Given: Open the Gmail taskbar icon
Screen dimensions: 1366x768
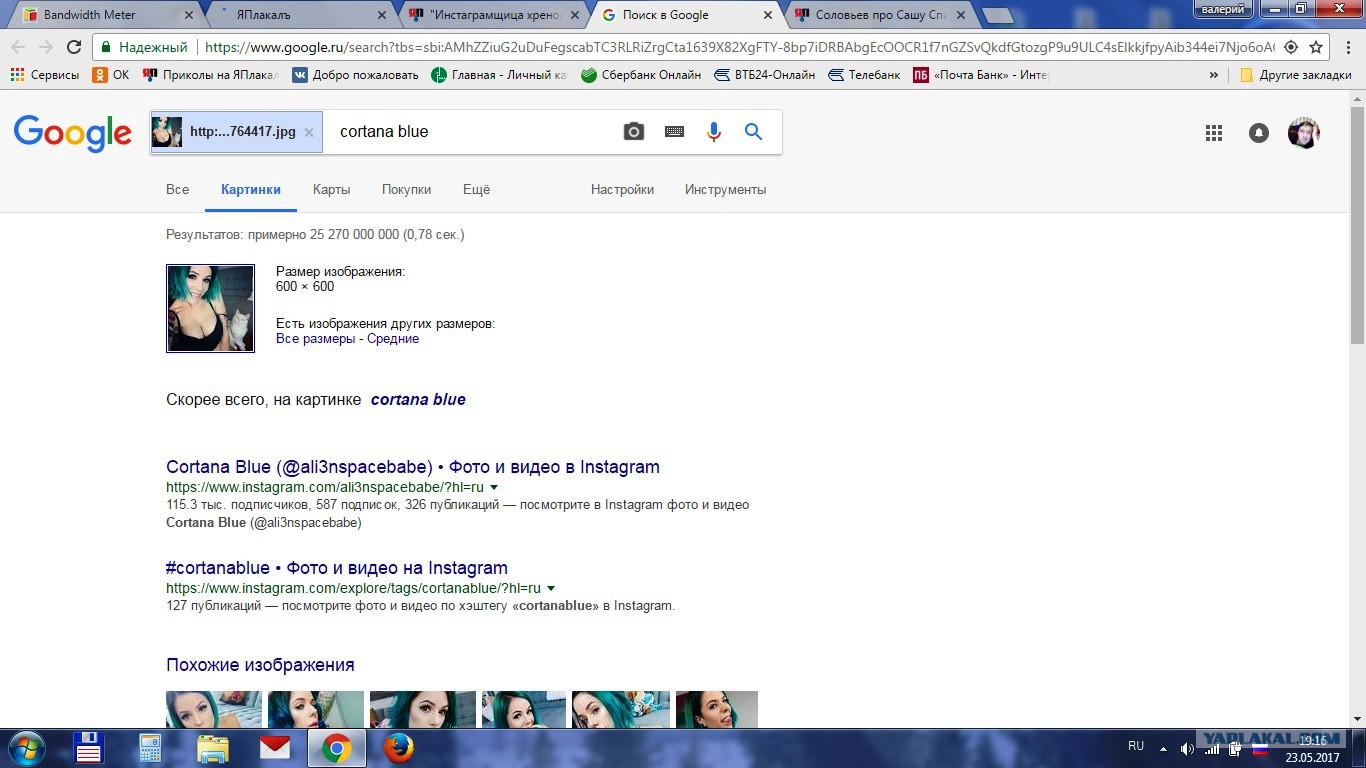Looking at the screenshot, I should pyautogui.click(x=275, y=749).
